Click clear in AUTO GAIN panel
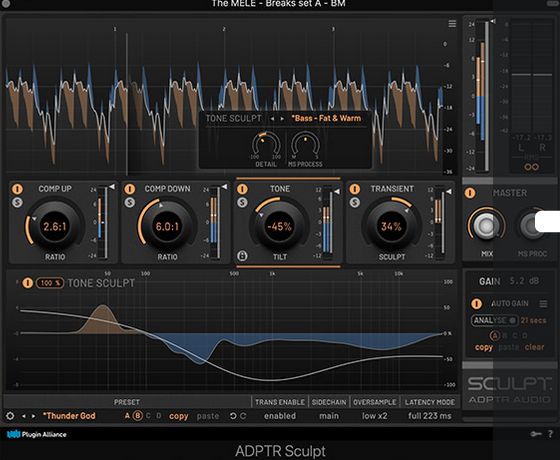The image size is (560, 460). 535,347
